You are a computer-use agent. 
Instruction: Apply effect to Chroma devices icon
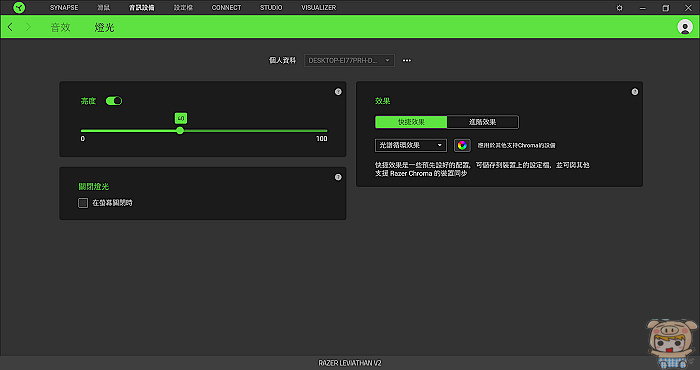(x=462, y=145)
